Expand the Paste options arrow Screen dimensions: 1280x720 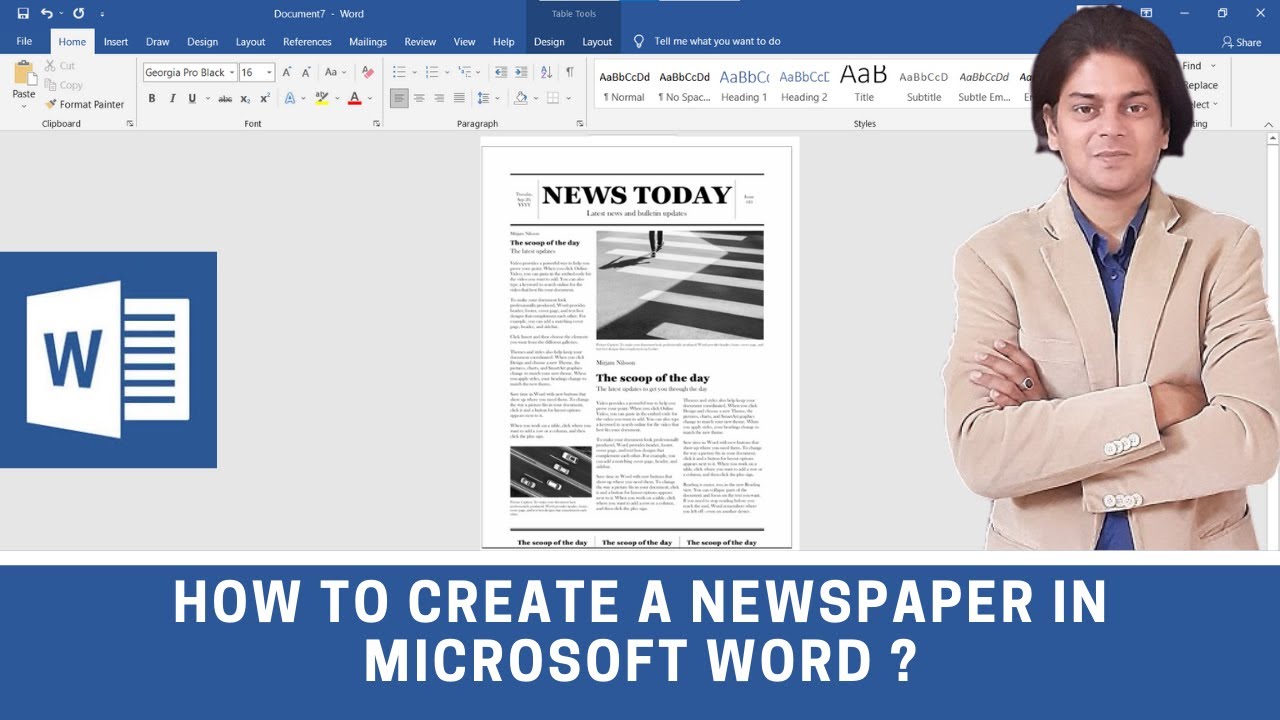(x=23, y=106)
